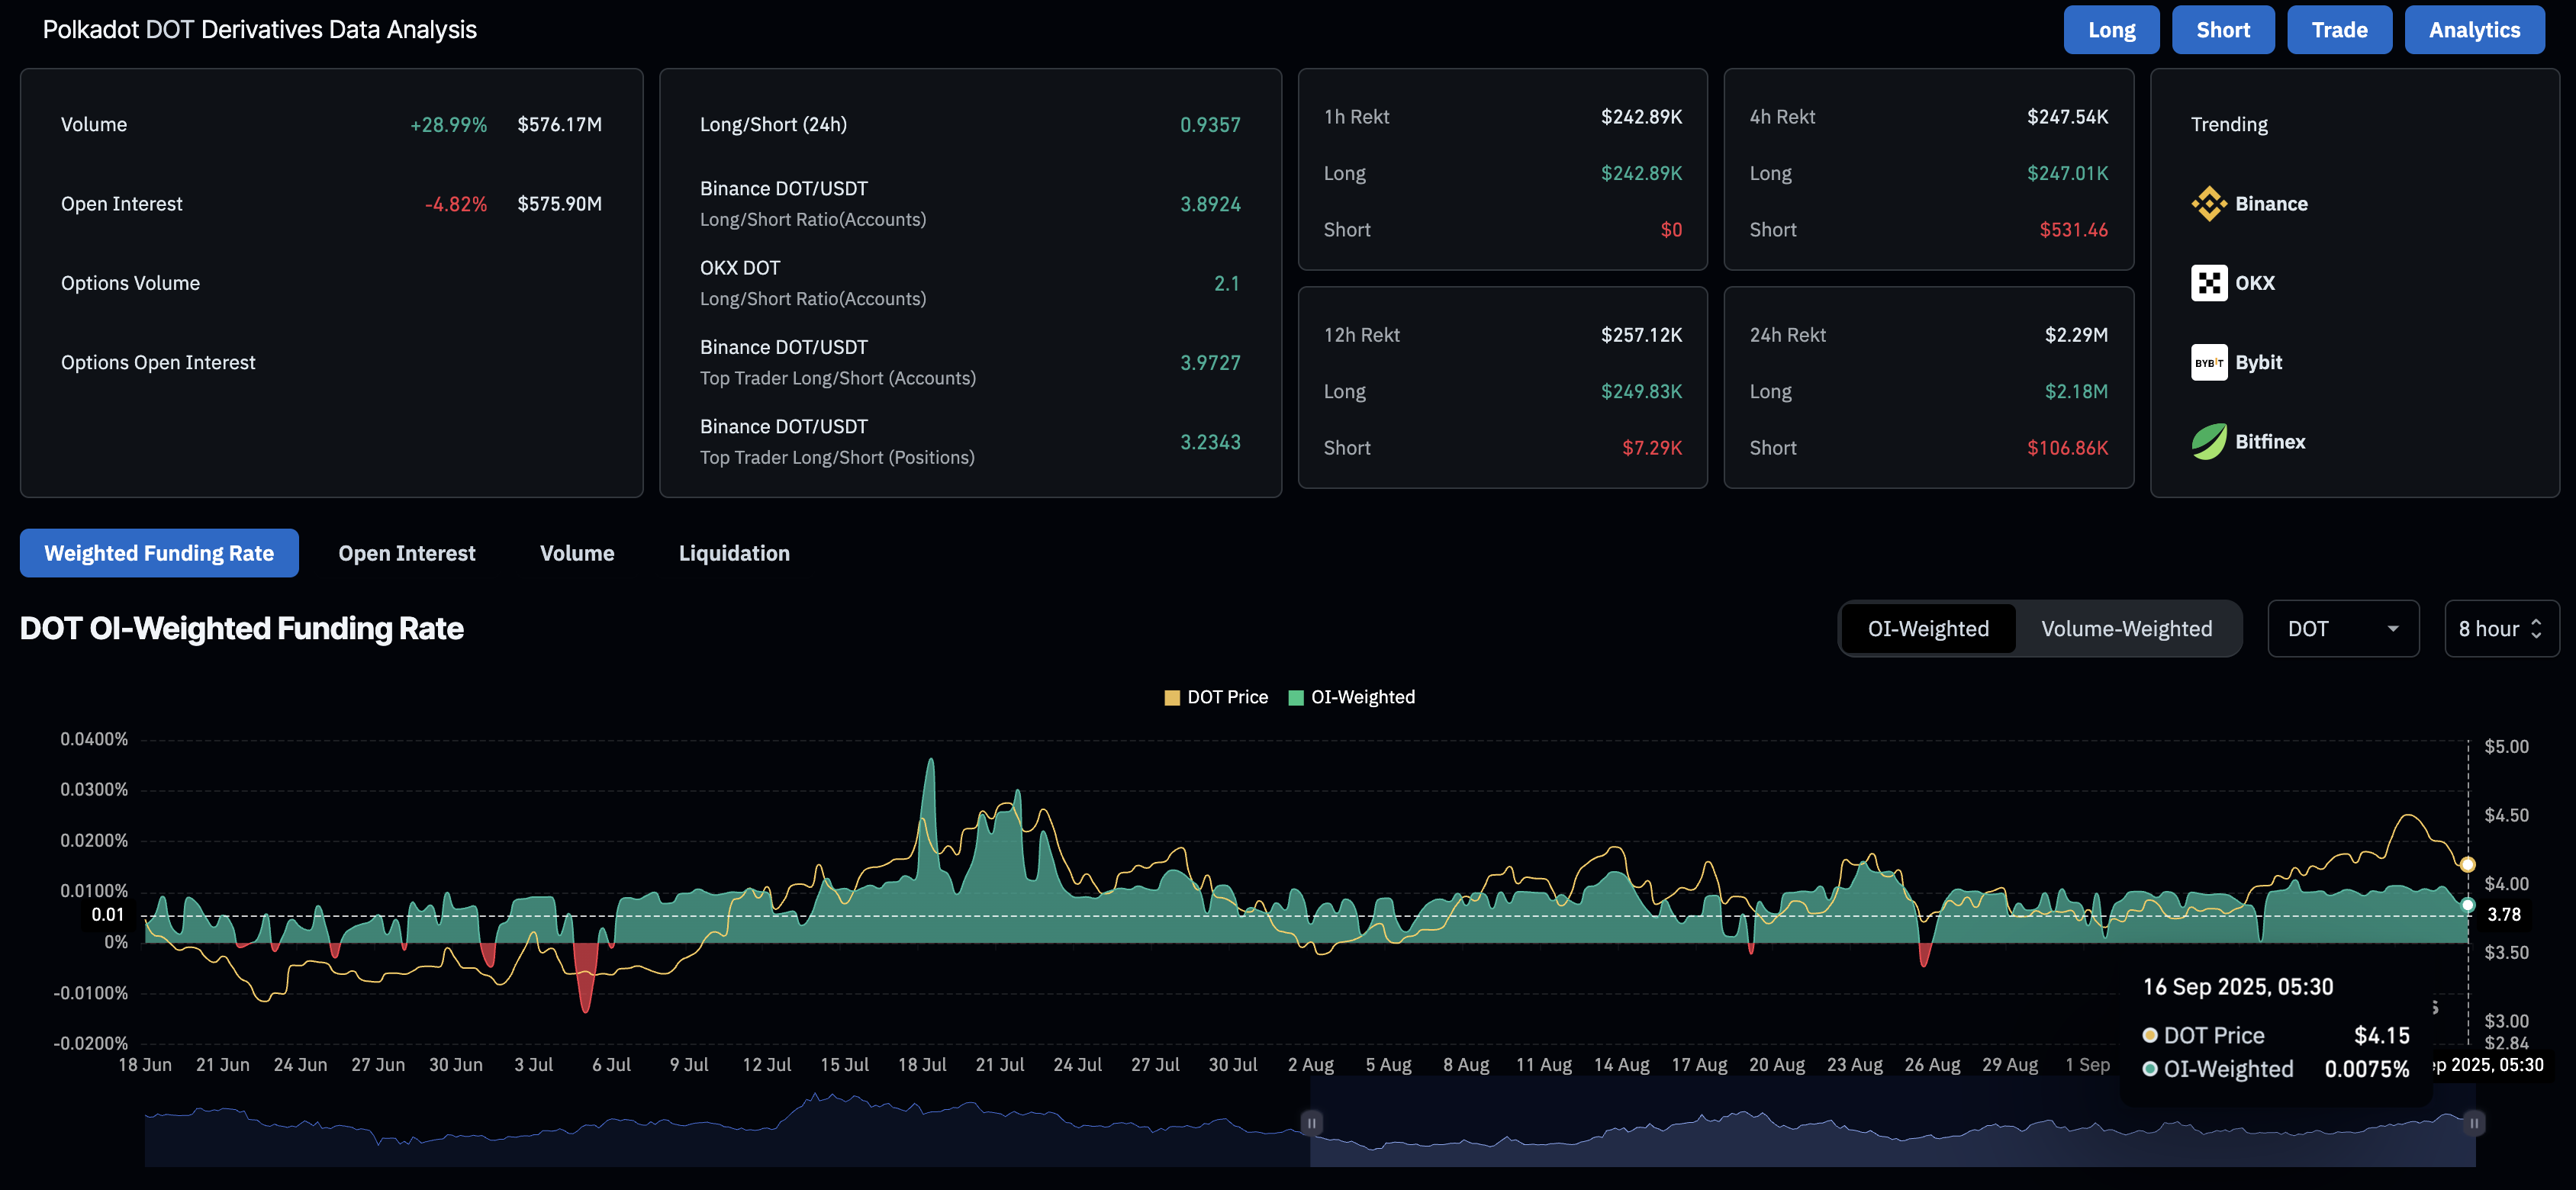
Task: Click the Analytics button
Action: coord(2474,30)
